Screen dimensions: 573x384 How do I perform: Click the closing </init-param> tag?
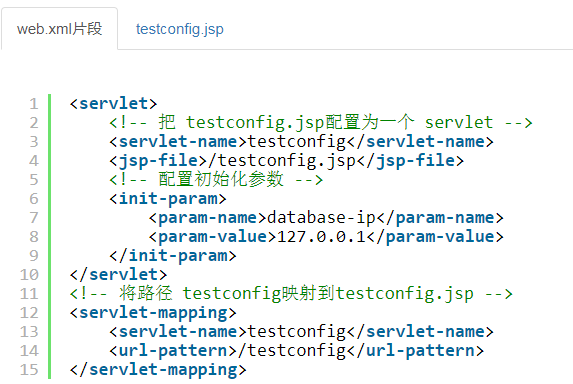coord(173,256)
